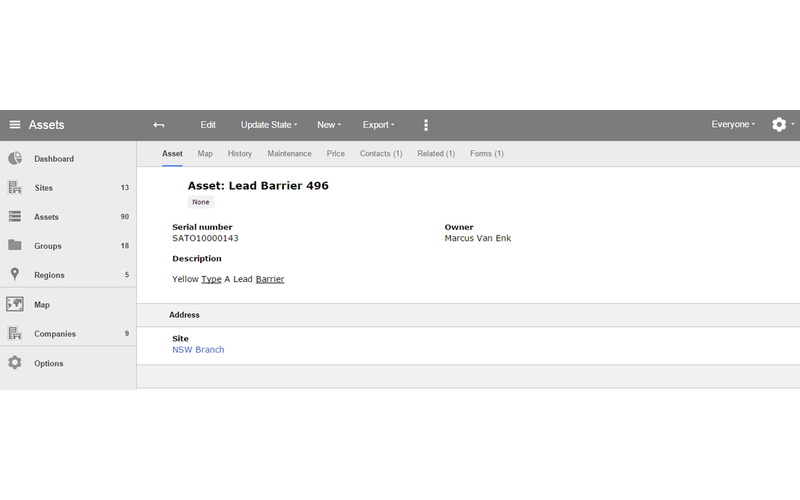Click the Edit button
The image size is (800, 500).
tap(208, 125)
